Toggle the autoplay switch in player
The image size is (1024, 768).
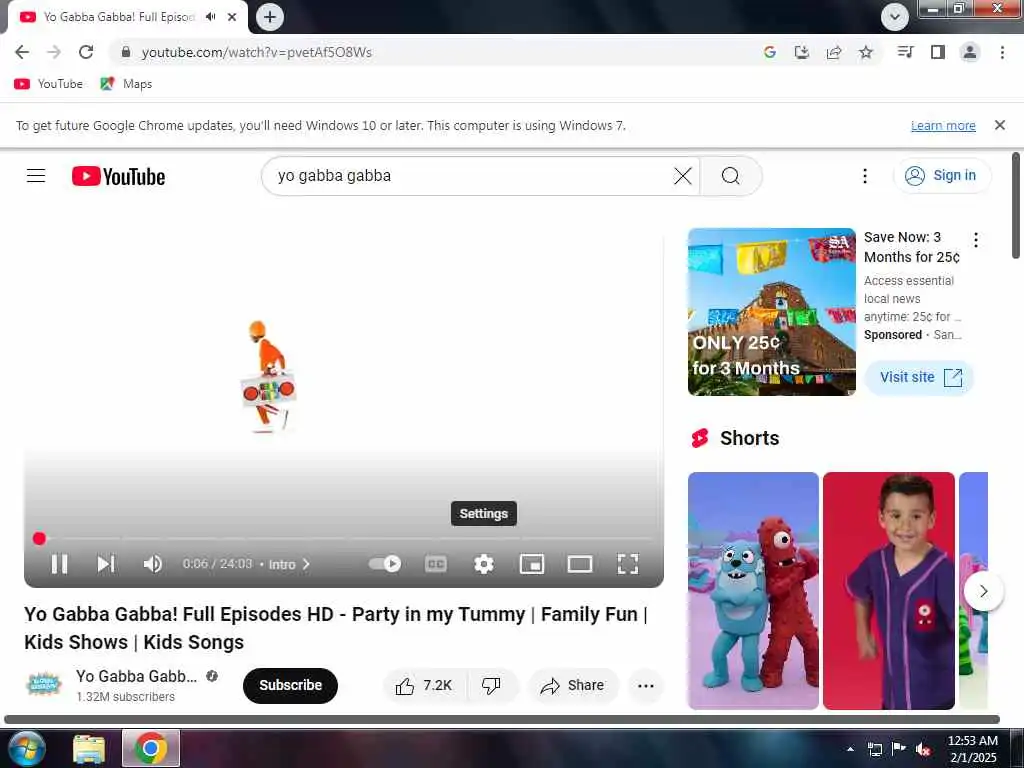pos(385,564)
